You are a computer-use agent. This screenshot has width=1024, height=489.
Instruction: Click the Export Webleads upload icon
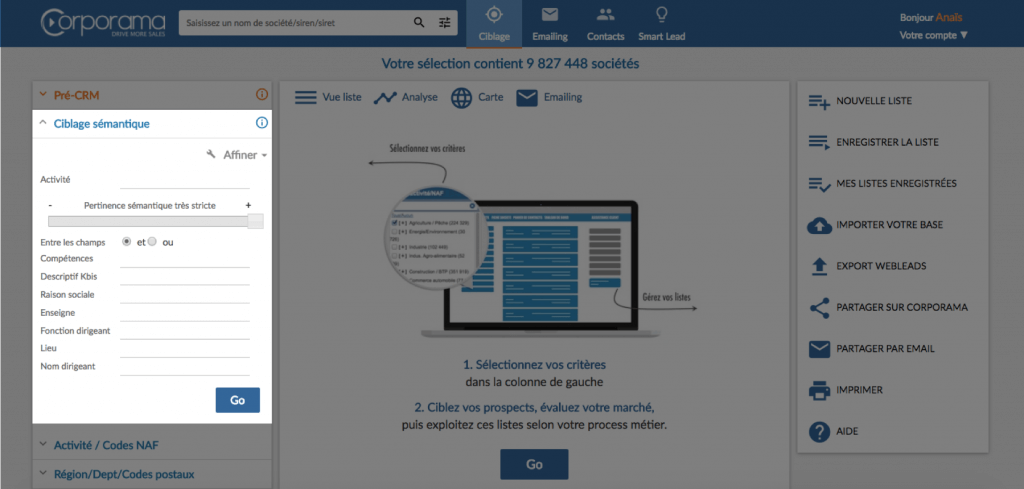(x=819, y=266)
